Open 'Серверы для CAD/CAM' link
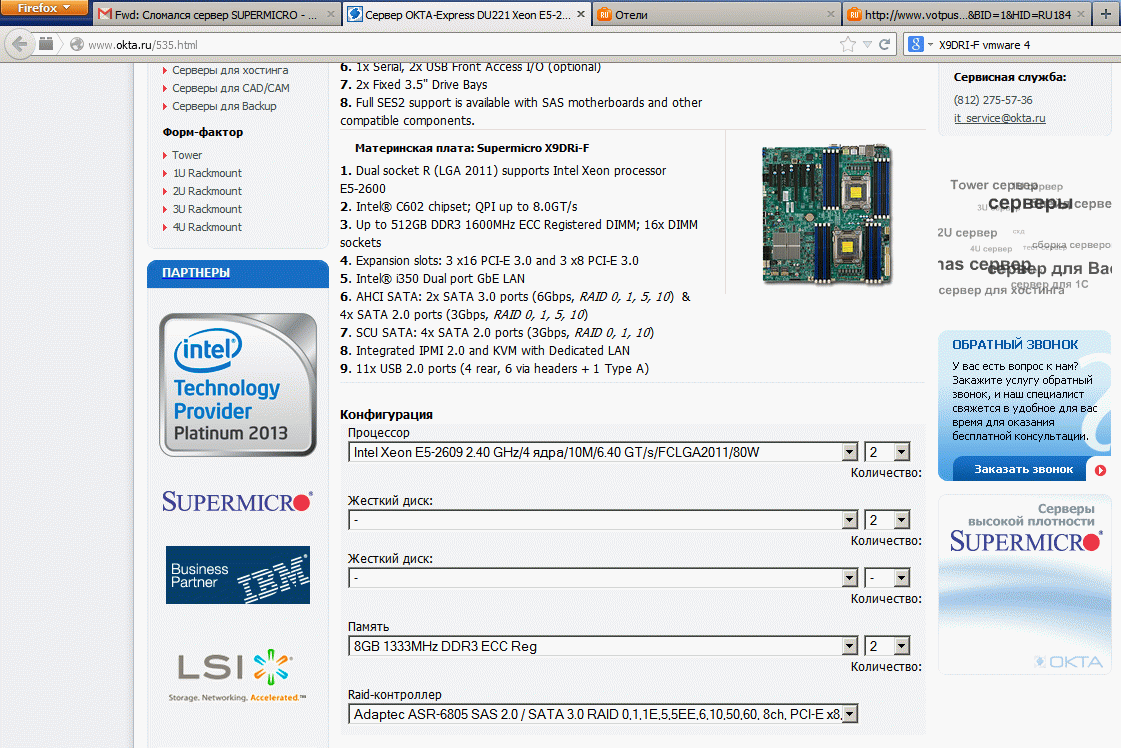The image size is (1121, 748). 230,88
